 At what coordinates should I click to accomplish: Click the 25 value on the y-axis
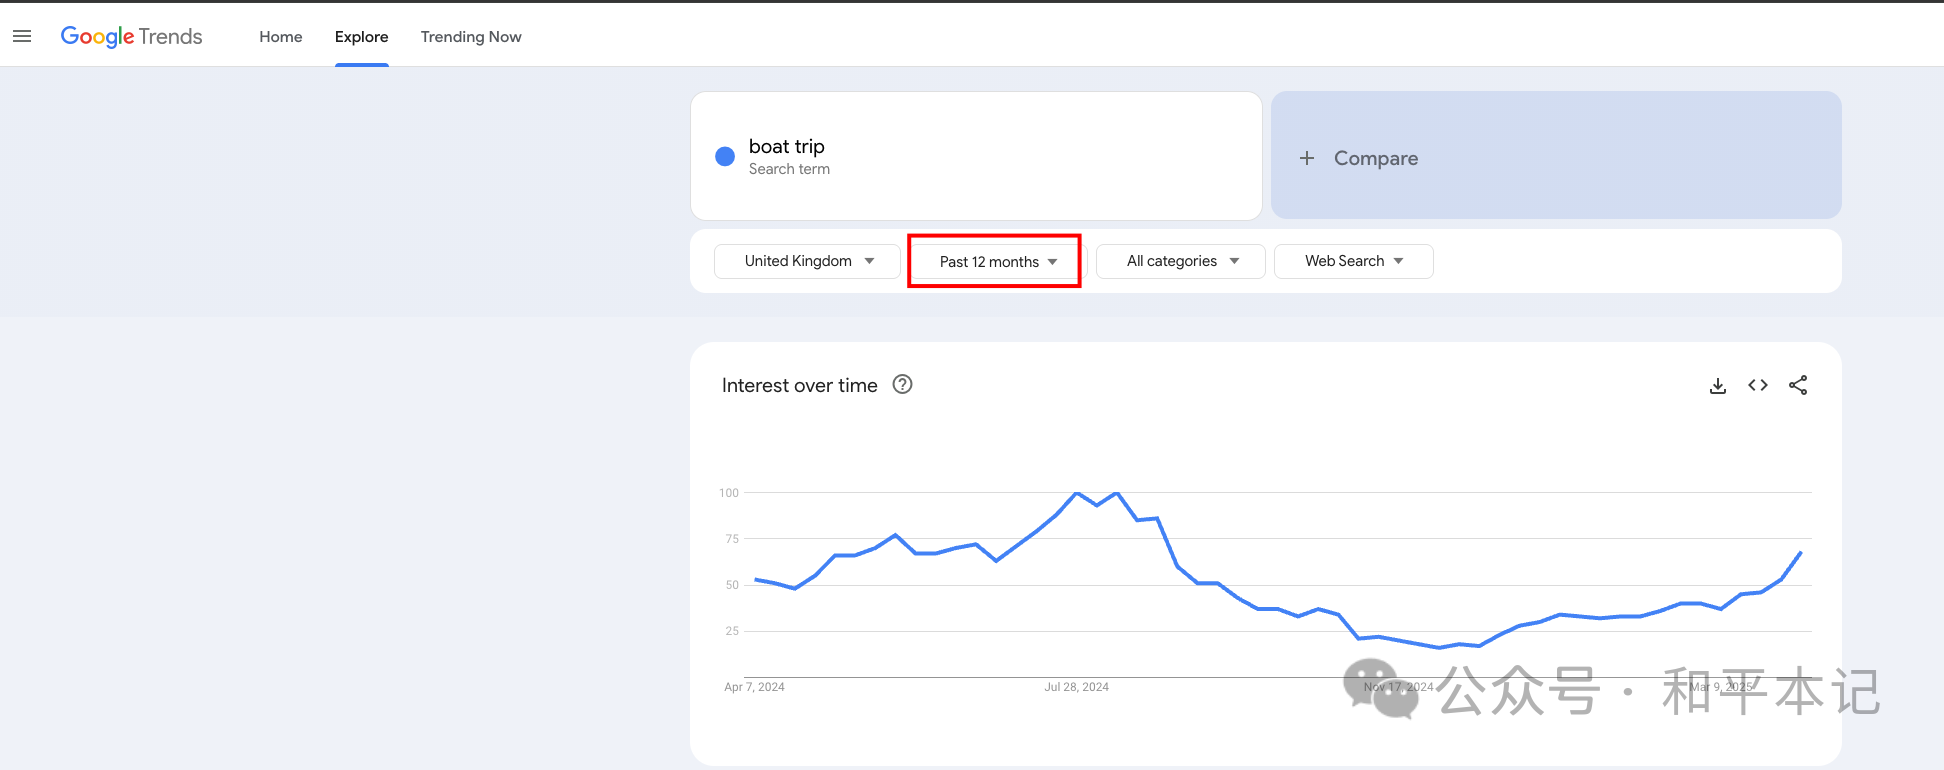pyautogui.click(x=732, y=631)
